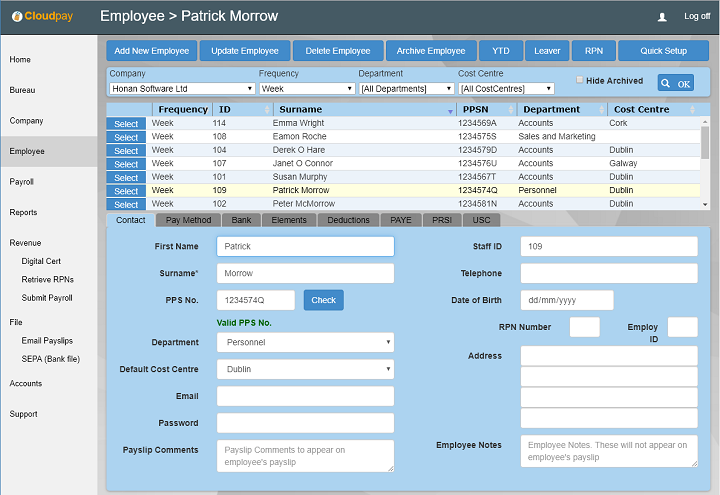Enable the Hide Archived checkbox

(580, 80)
